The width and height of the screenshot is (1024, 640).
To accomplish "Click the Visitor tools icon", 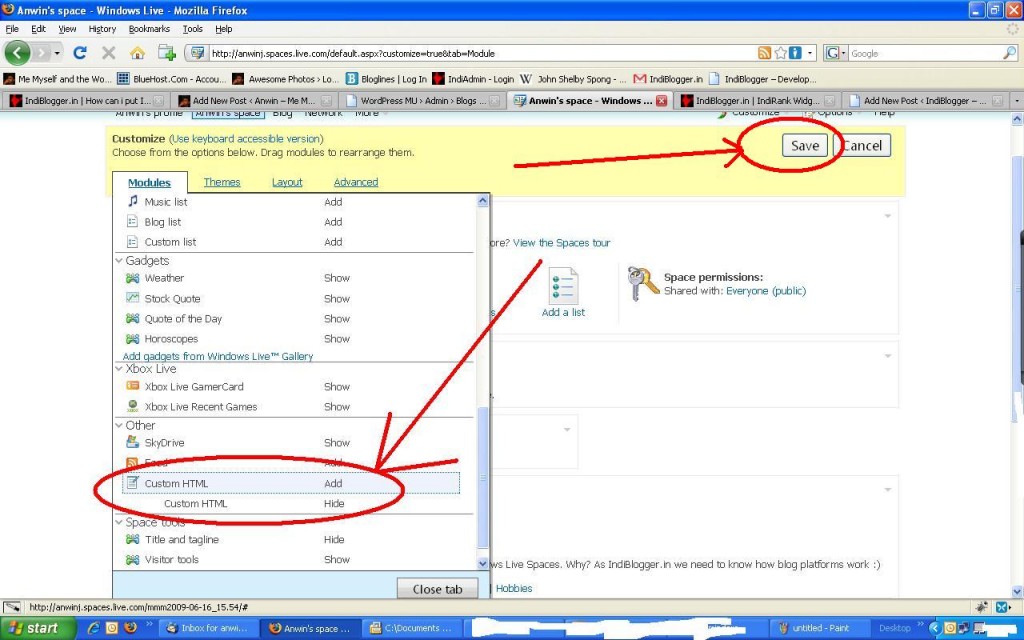I will (x=133, y=560).
